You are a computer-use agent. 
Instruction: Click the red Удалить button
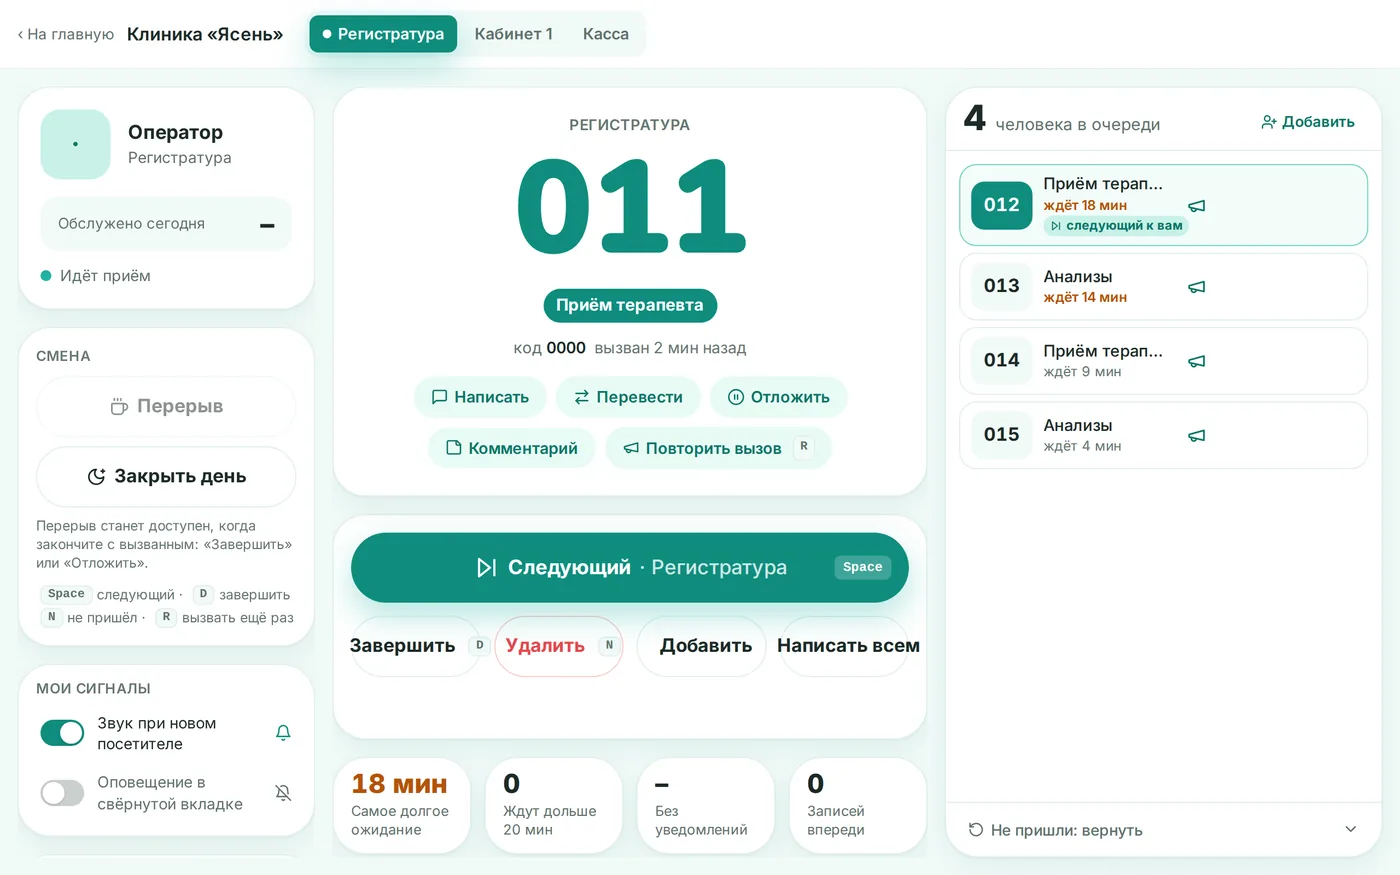559,646
